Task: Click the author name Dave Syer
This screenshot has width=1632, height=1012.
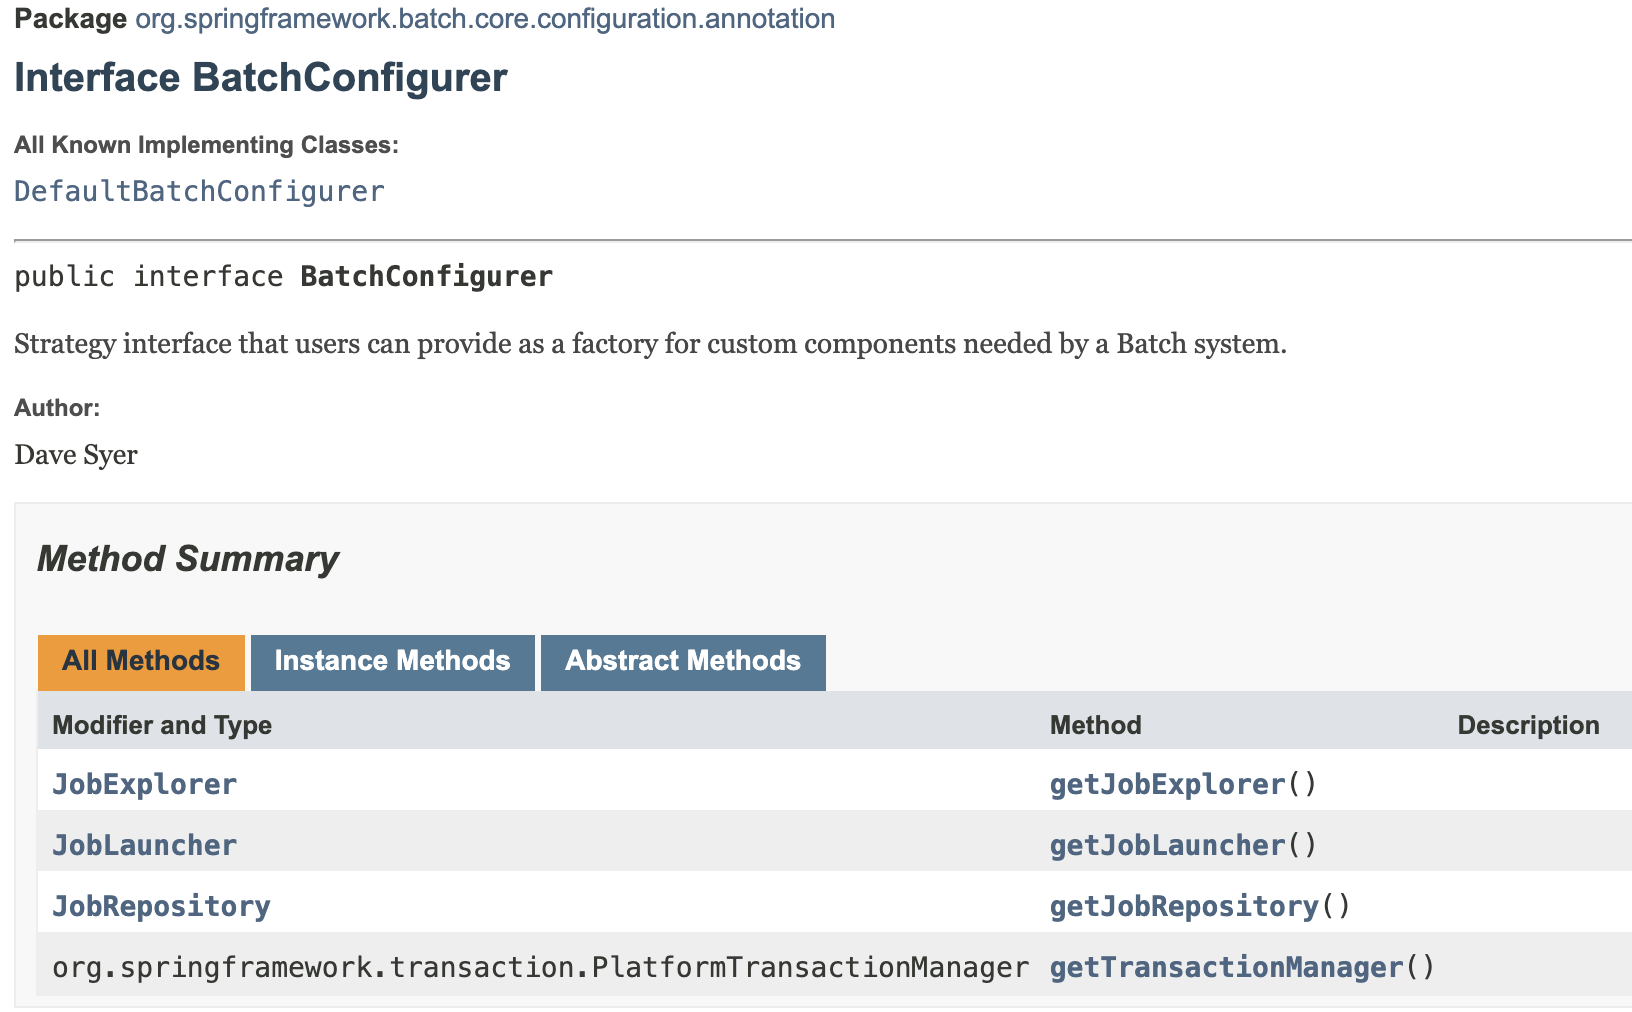Action: (76, 455)
